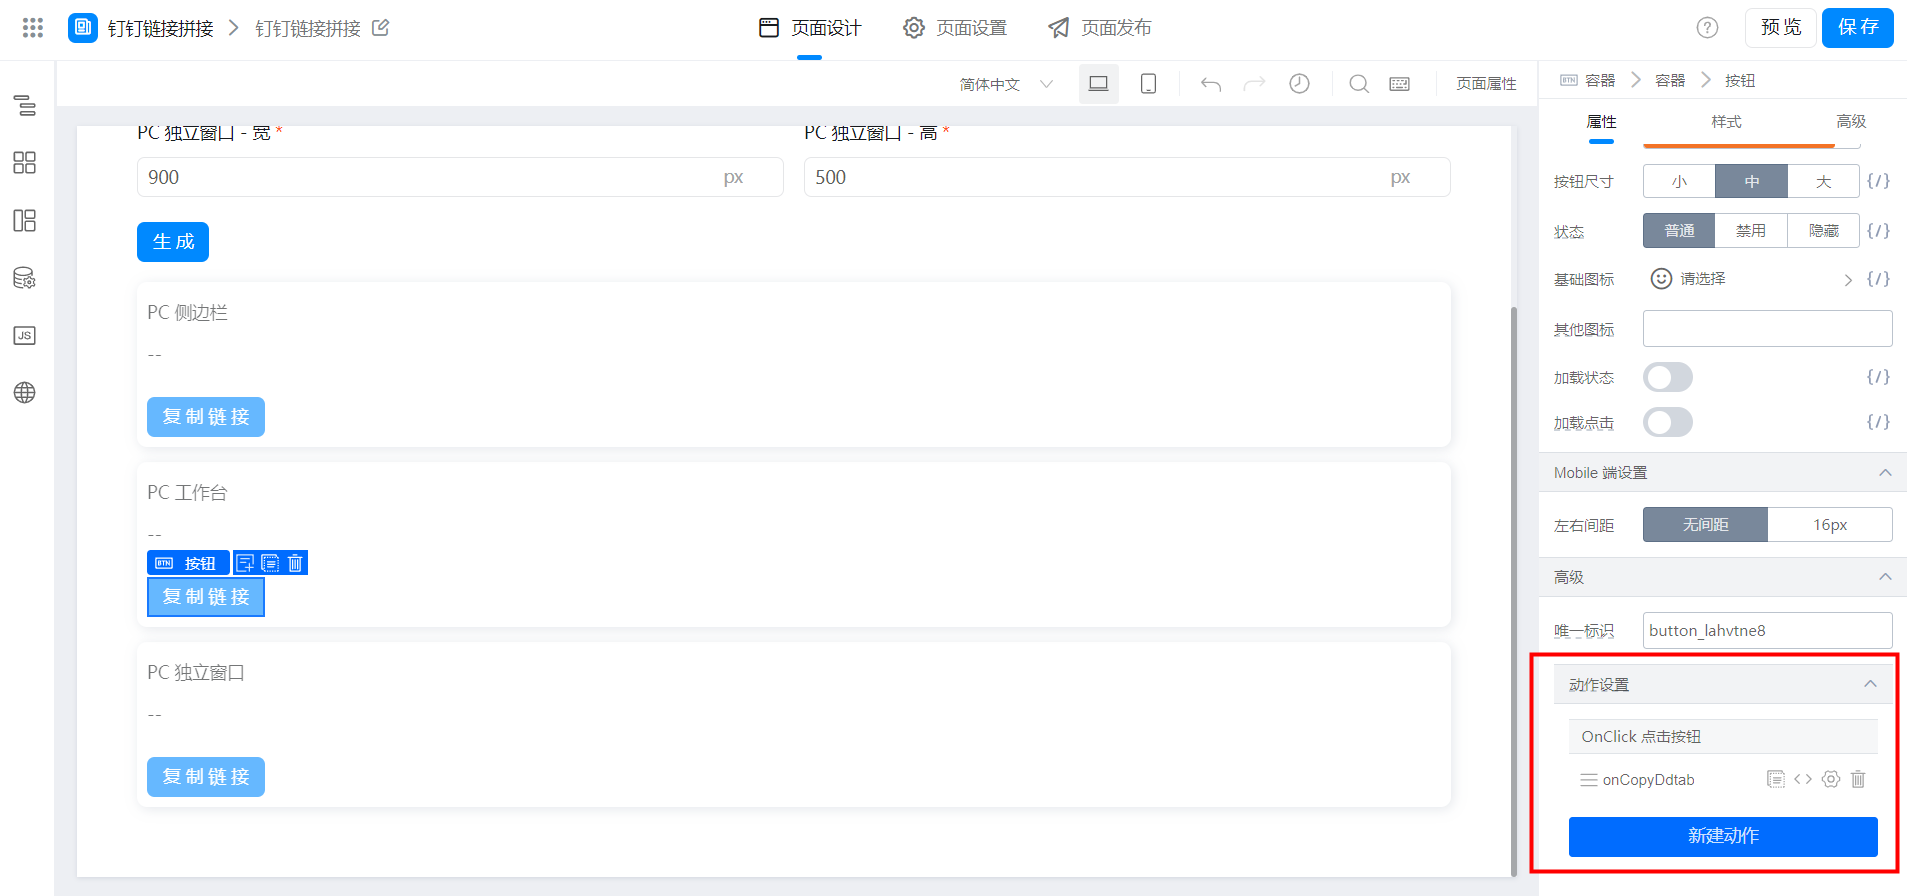Select first 容器 in component breadcrumb
Image resolution: width=1907 pixels, height=896 pixels.
point(1600,80)
